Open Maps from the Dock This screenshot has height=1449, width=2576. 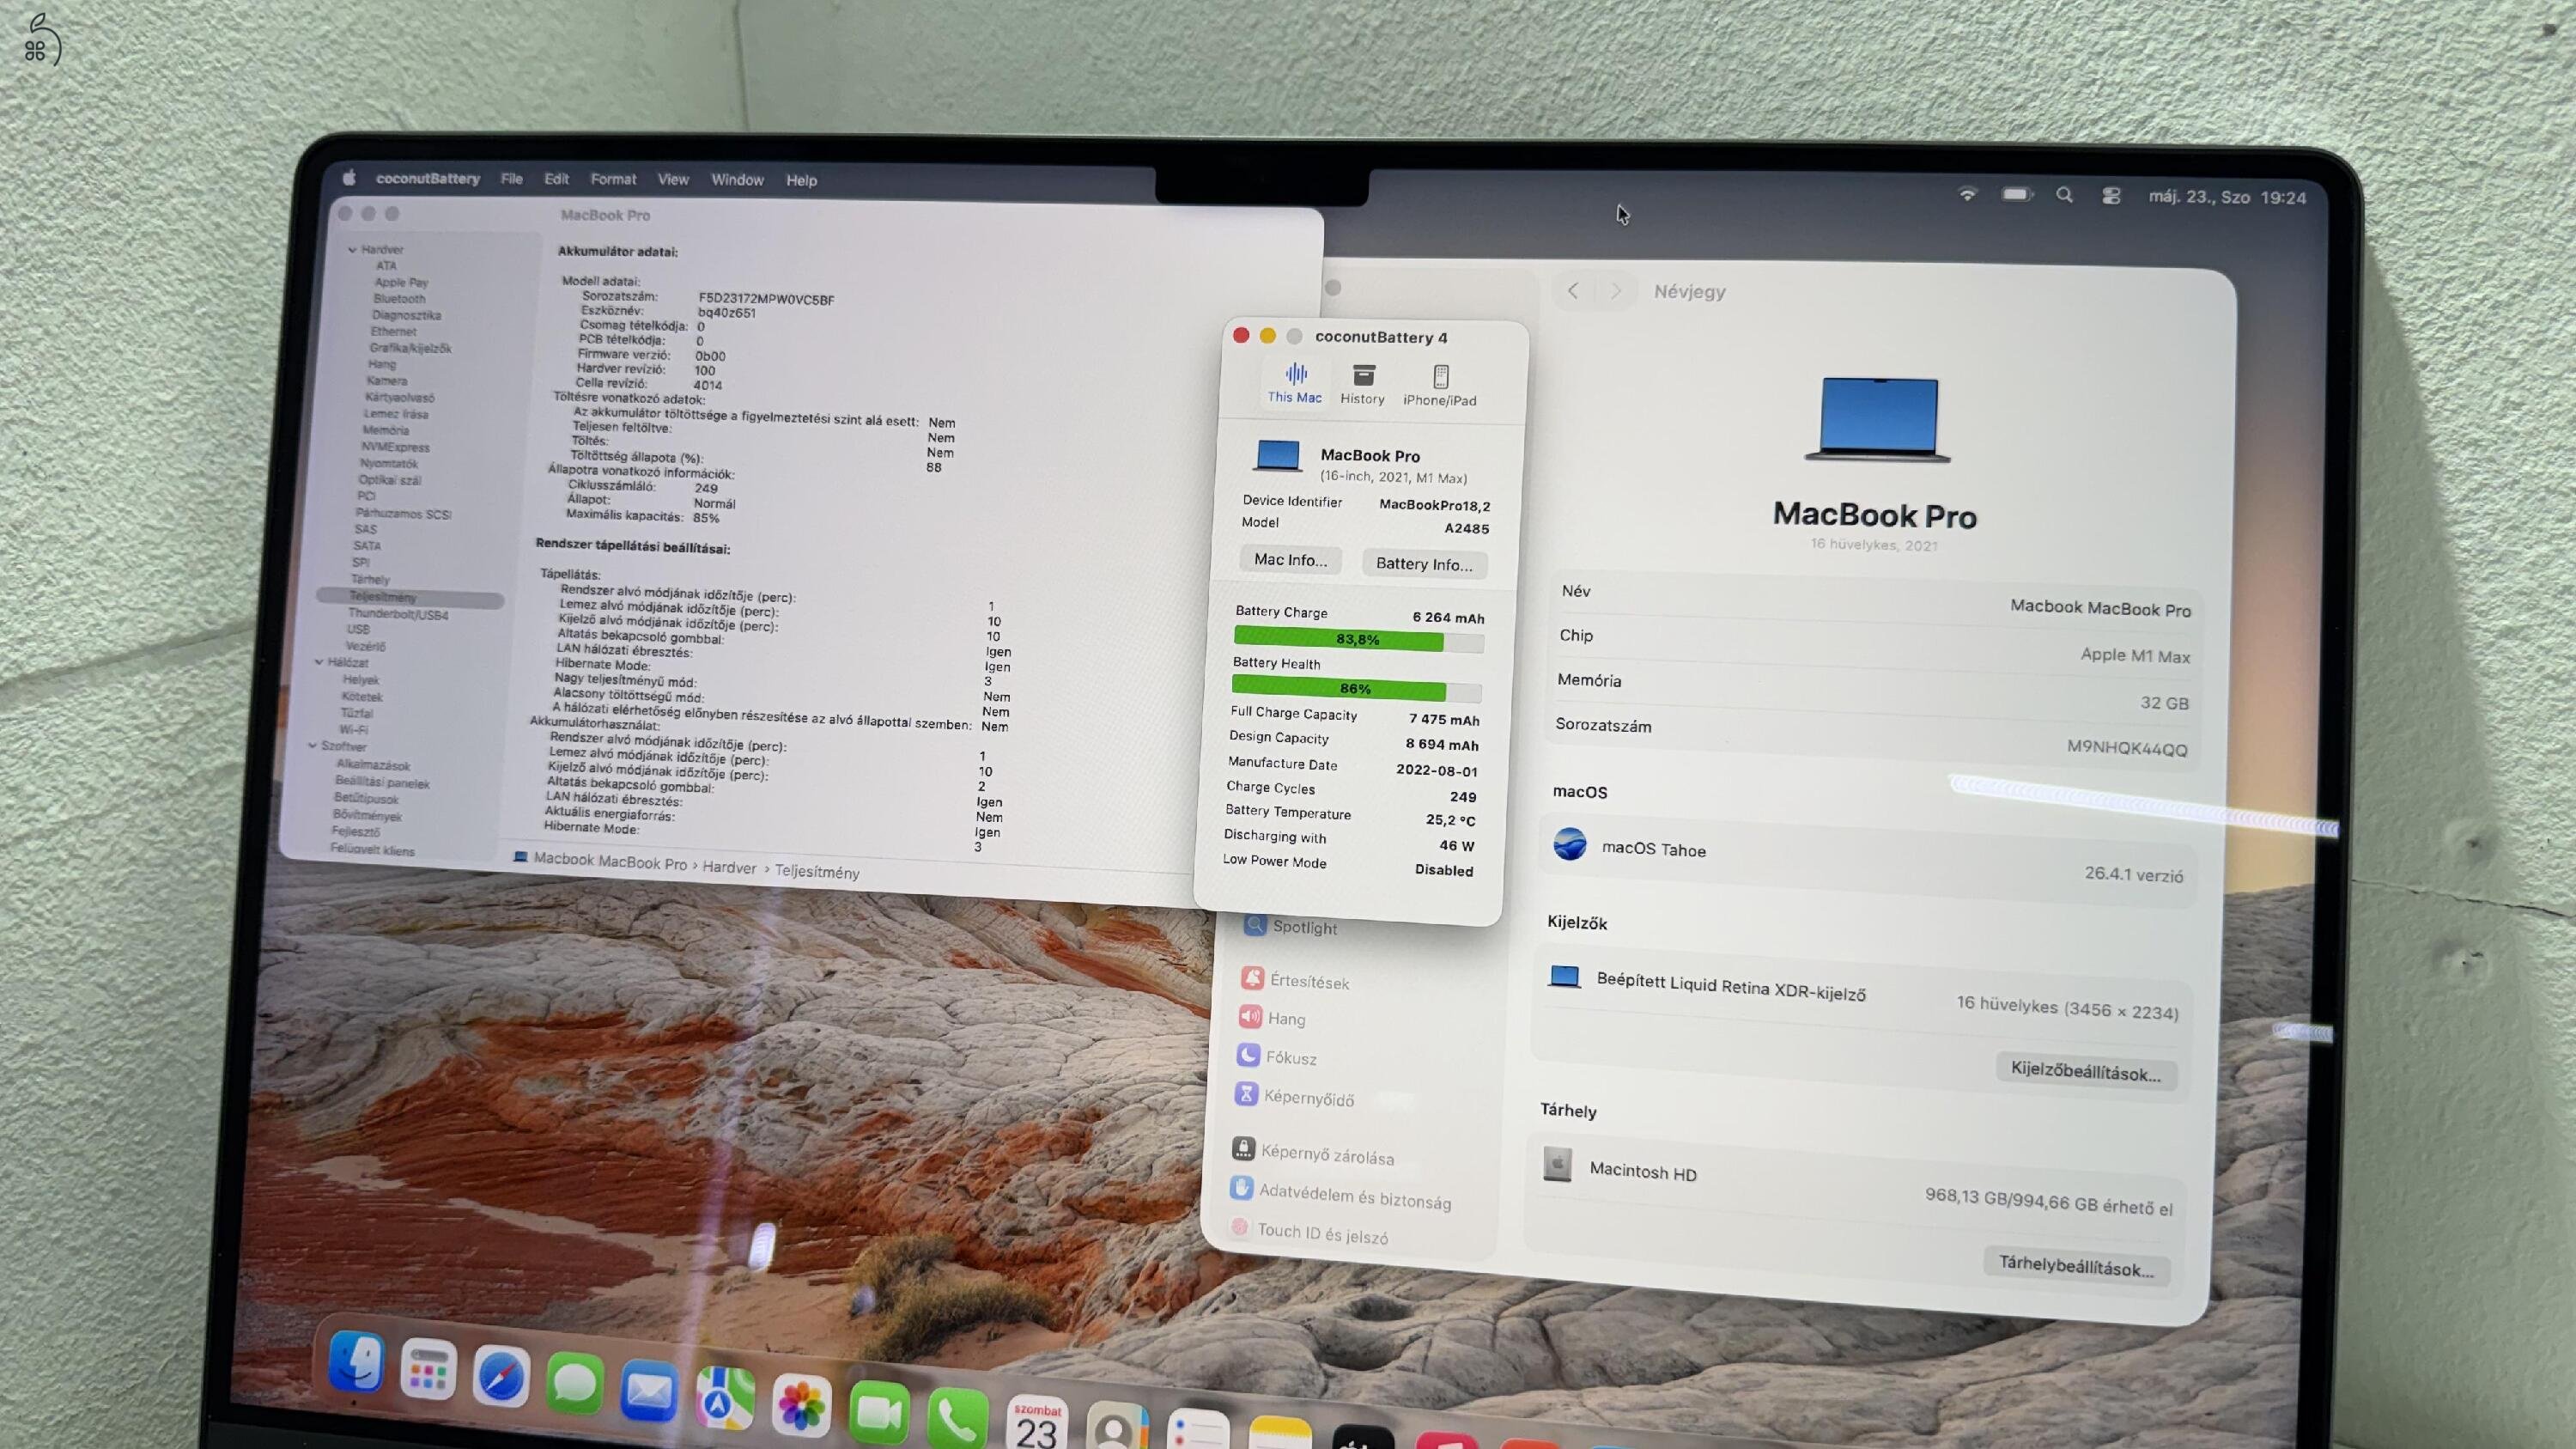point(725,1400)
